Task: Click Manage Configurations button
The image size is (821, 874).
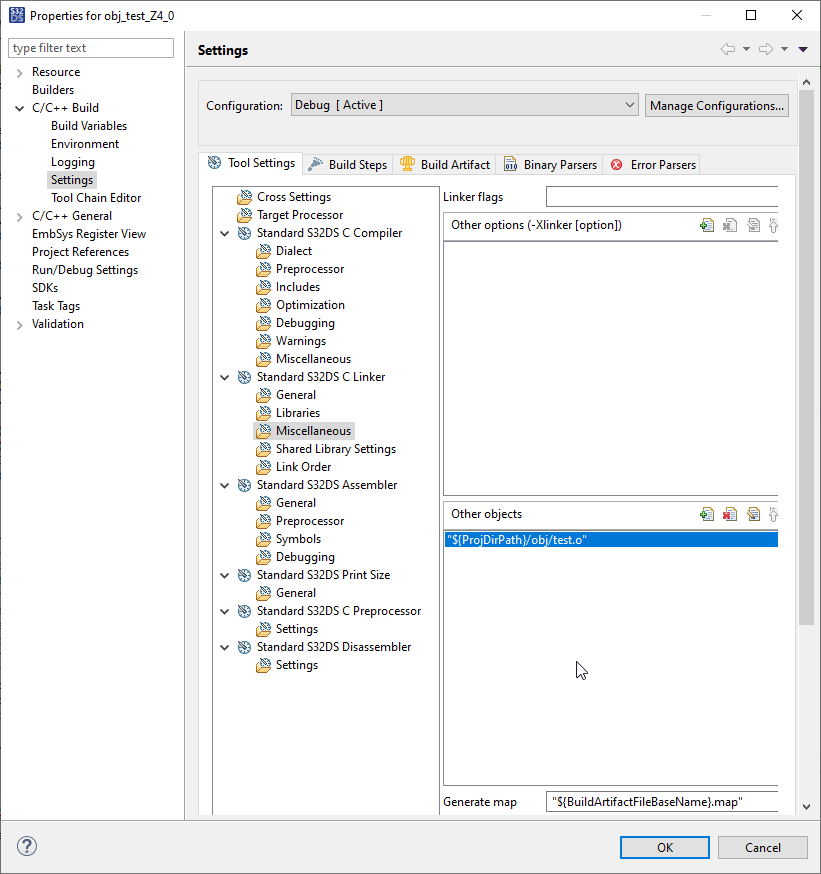Action: point(717,105)
